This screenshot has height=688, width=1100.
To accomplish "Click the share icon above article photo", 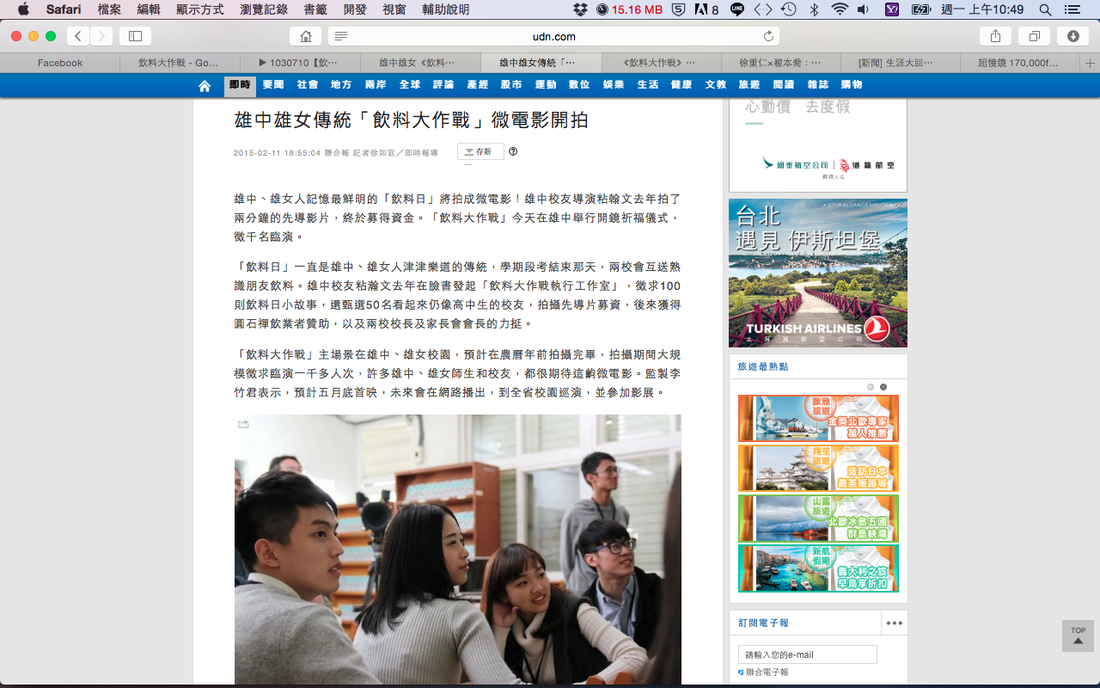I will pos(243,424).
